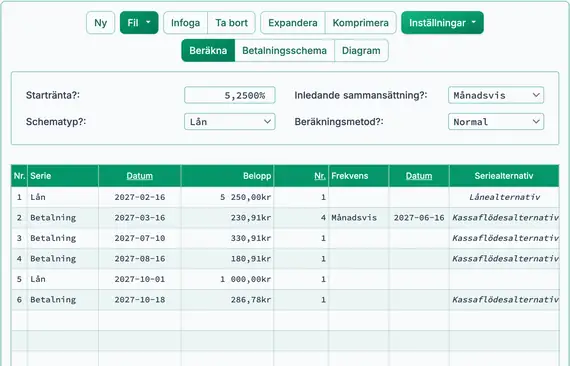Switch to the Beräkna tab

tap(208, 51)
